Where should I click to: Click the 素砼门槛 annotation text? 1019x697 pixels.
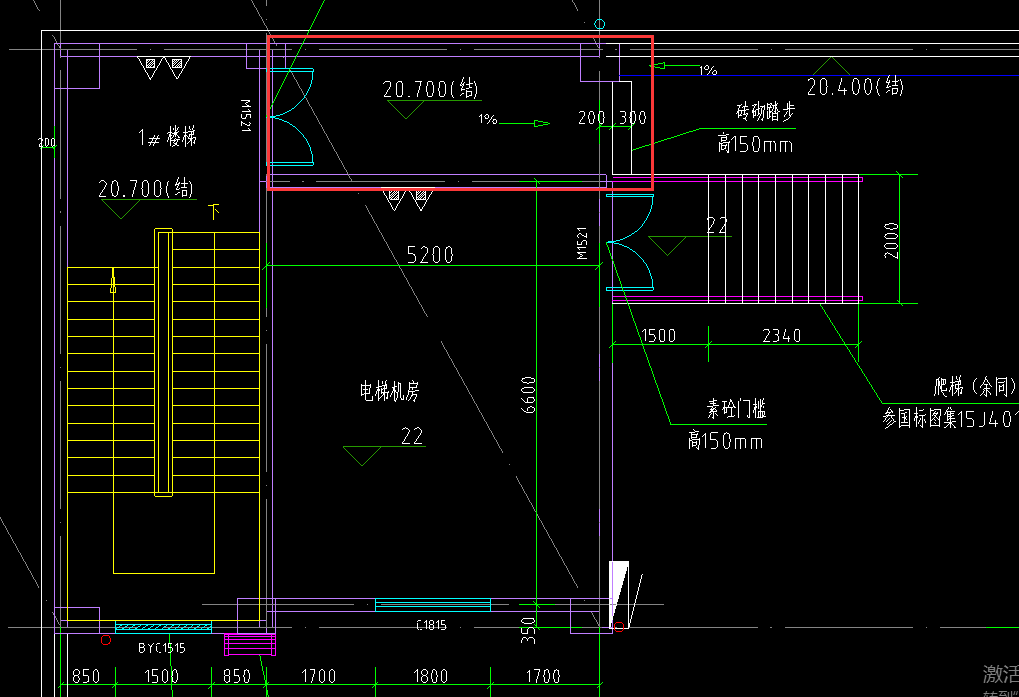(x=736, y=409)
